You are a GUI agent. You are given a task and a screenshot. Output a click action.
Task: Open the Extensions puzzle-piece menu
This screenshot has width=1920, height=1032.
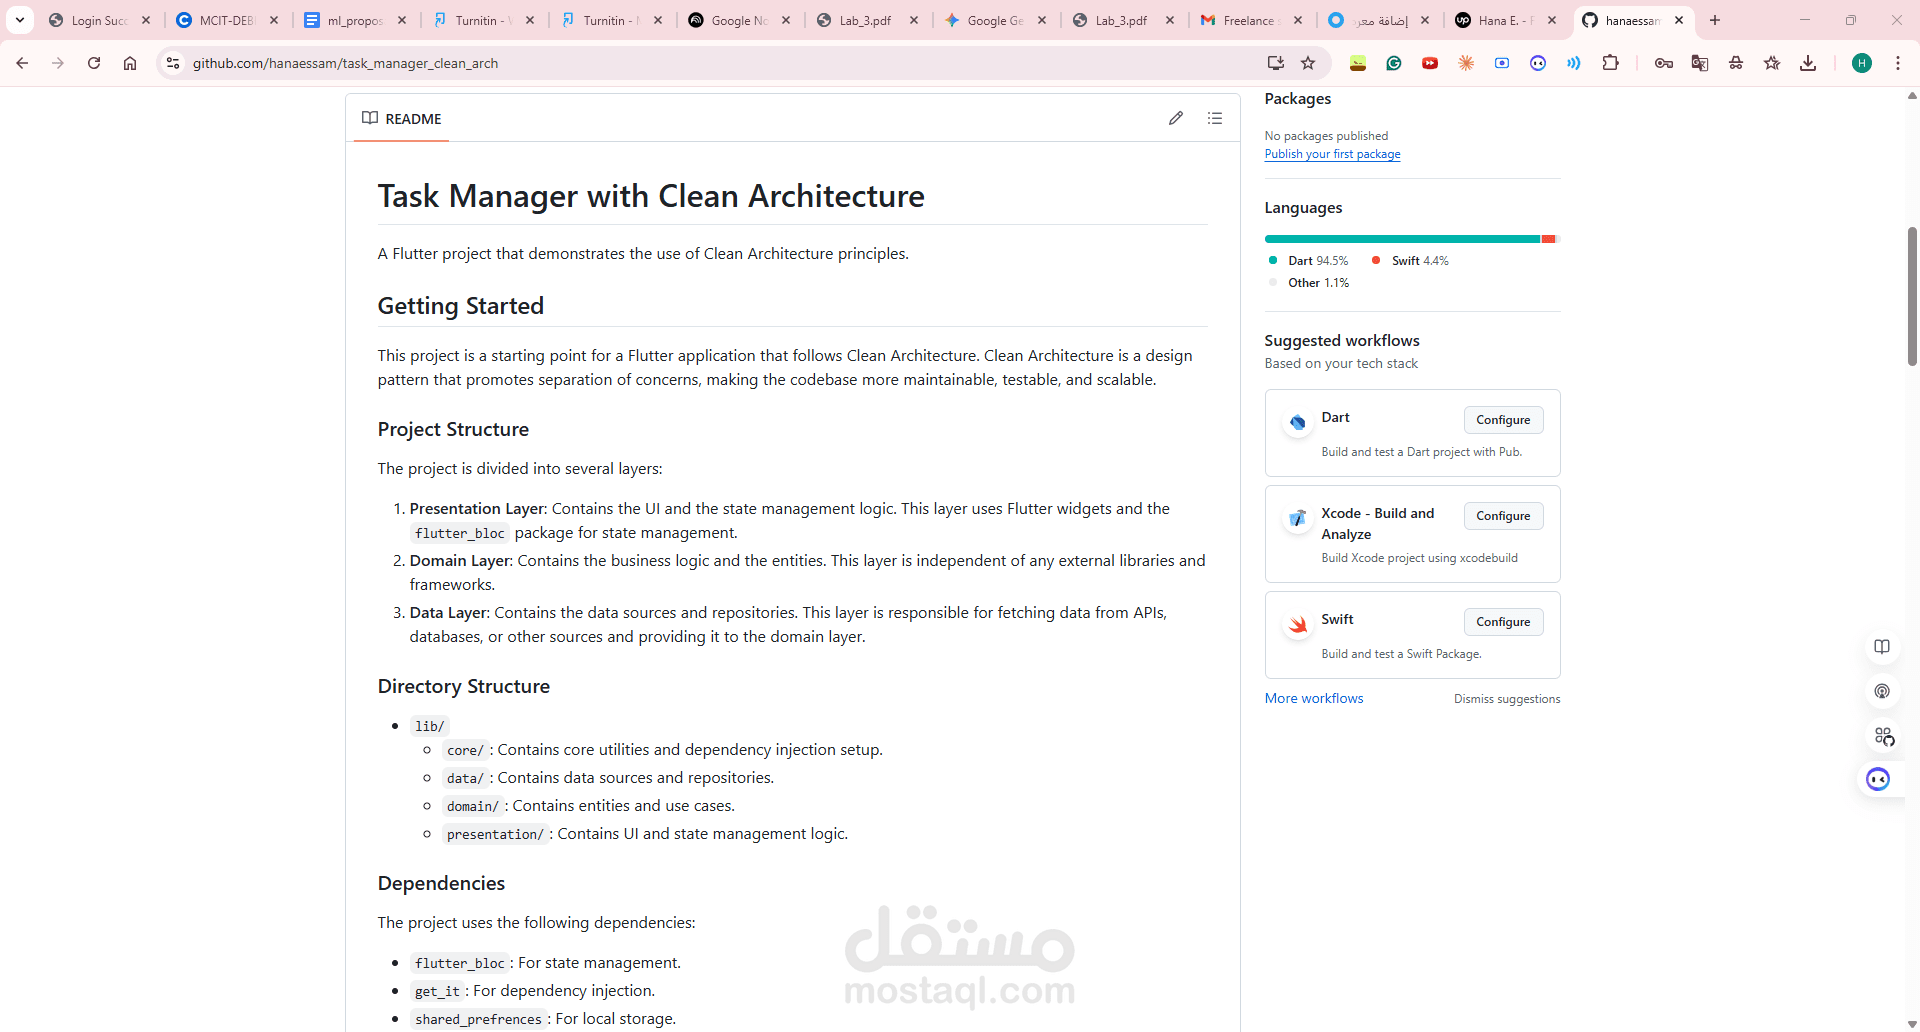coord(1610,63)
